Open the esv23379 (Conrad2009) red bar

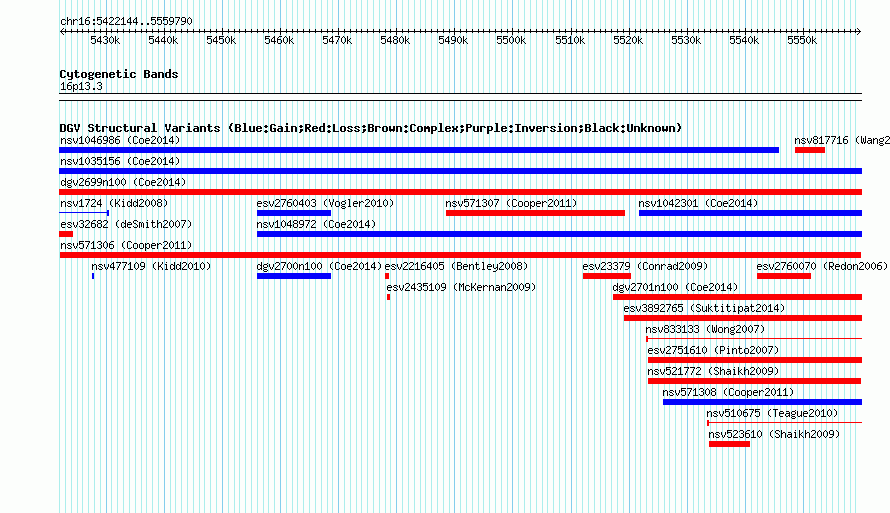click(607, 276)
